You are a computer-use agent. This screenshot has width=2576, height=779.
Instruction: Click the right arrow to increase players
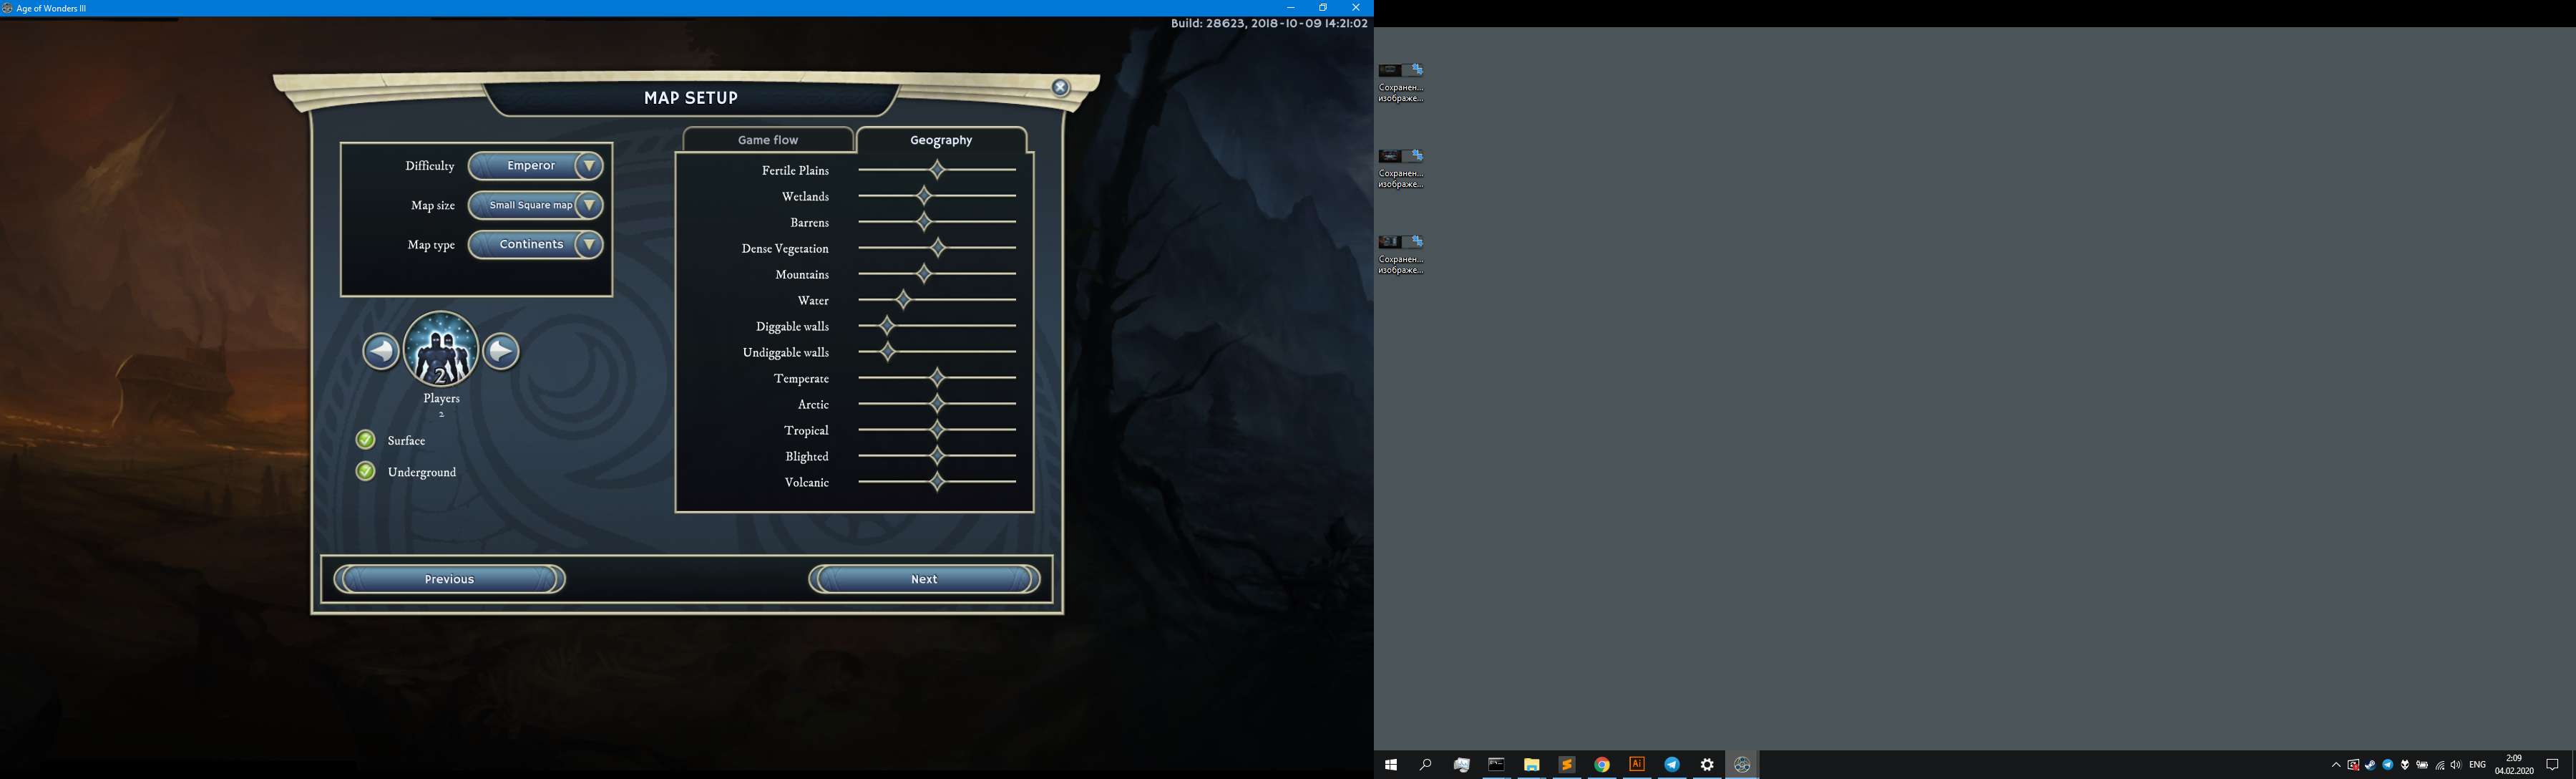[x=501, y=351]
